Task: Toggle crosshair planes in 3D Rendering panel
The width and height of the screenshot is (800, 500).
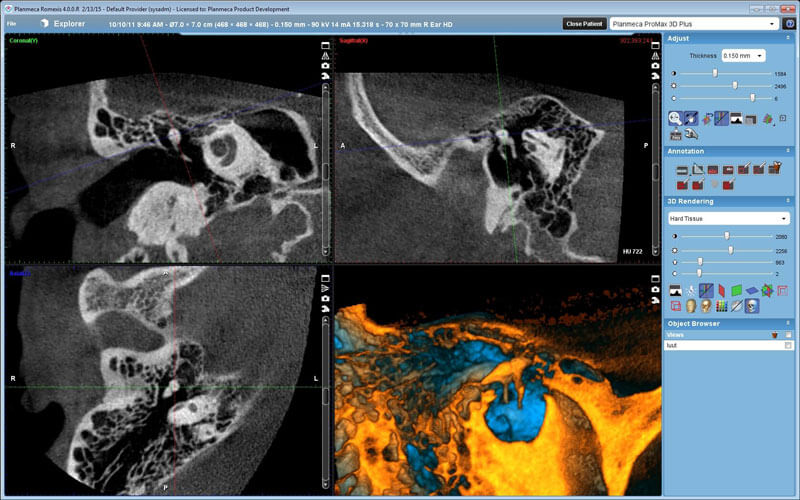Action: pyautogui.click(x=706, y=291)
